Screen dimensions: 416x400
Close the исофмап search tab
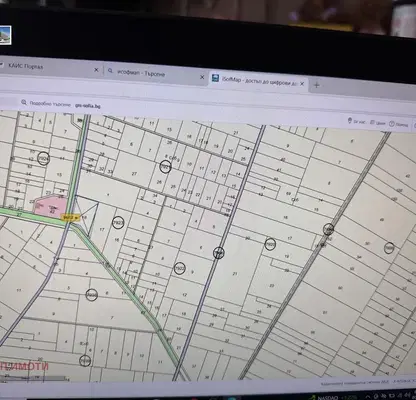202,77
